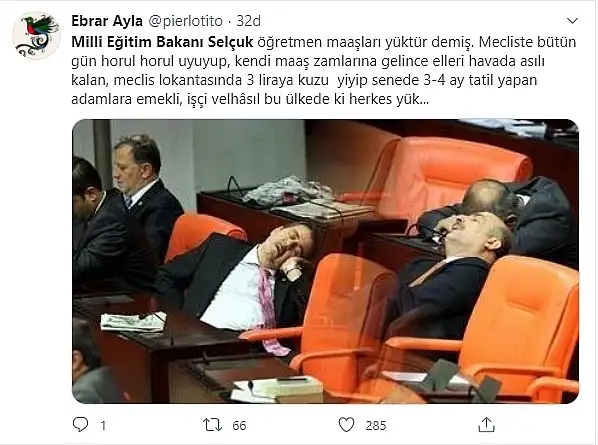Open the 32d timestamp link
598x445 pixels.
[248, 21]
